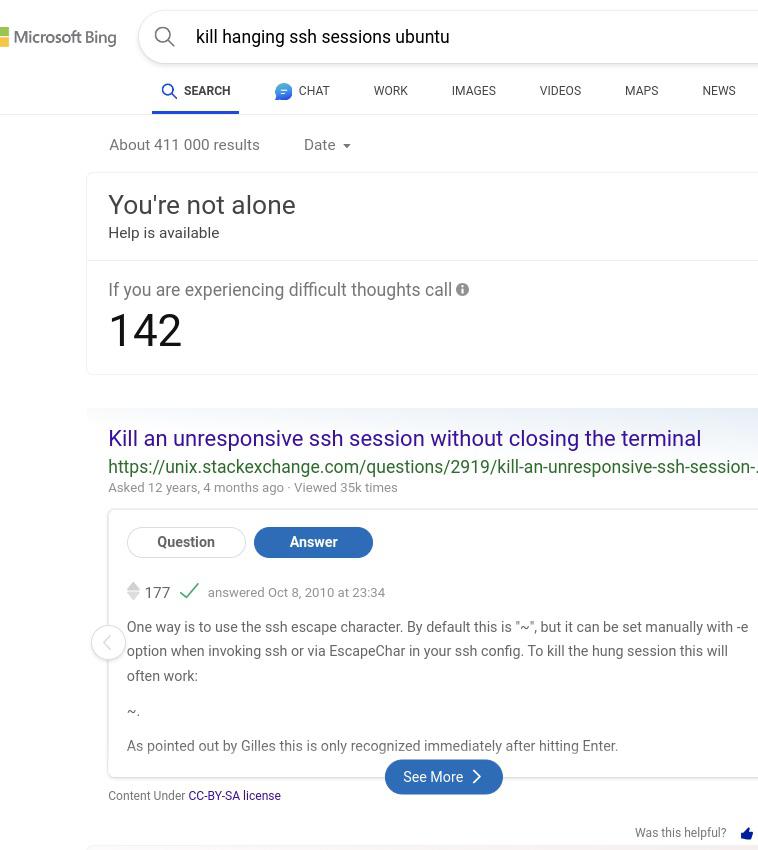Screen dimensions: 758x850
Task: Open the Chat tab
Action: coord(302,91)
